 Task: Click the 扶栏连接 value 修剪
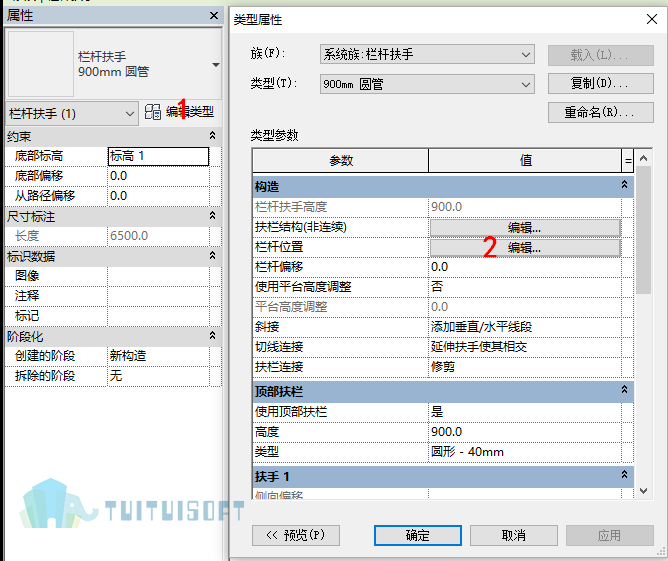click(525, 367)
